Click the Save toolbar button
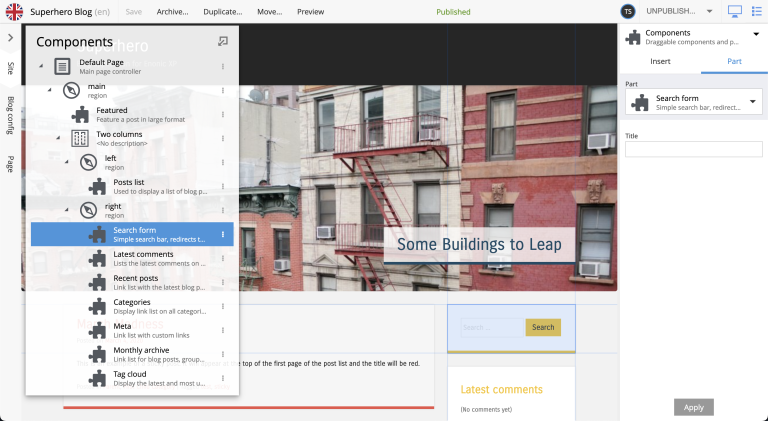The height and width of the screenshot is (421, 768). click(x=134, y=12)
